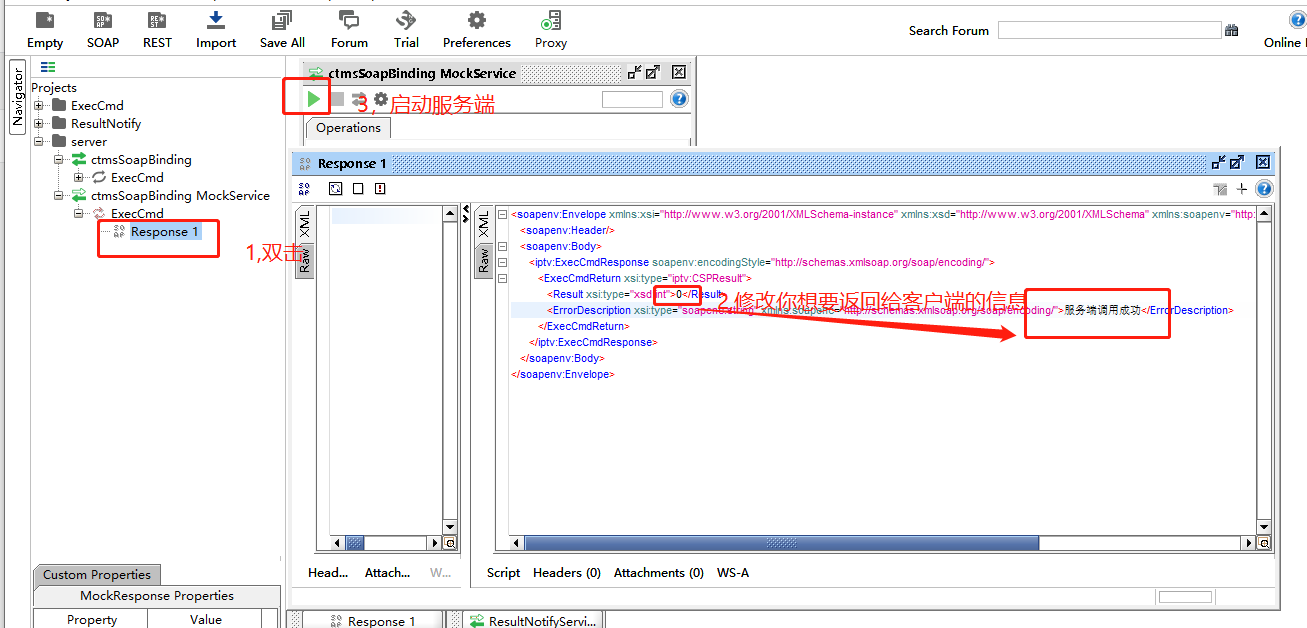
Task: Save All projects
Action: coord(281,28)
